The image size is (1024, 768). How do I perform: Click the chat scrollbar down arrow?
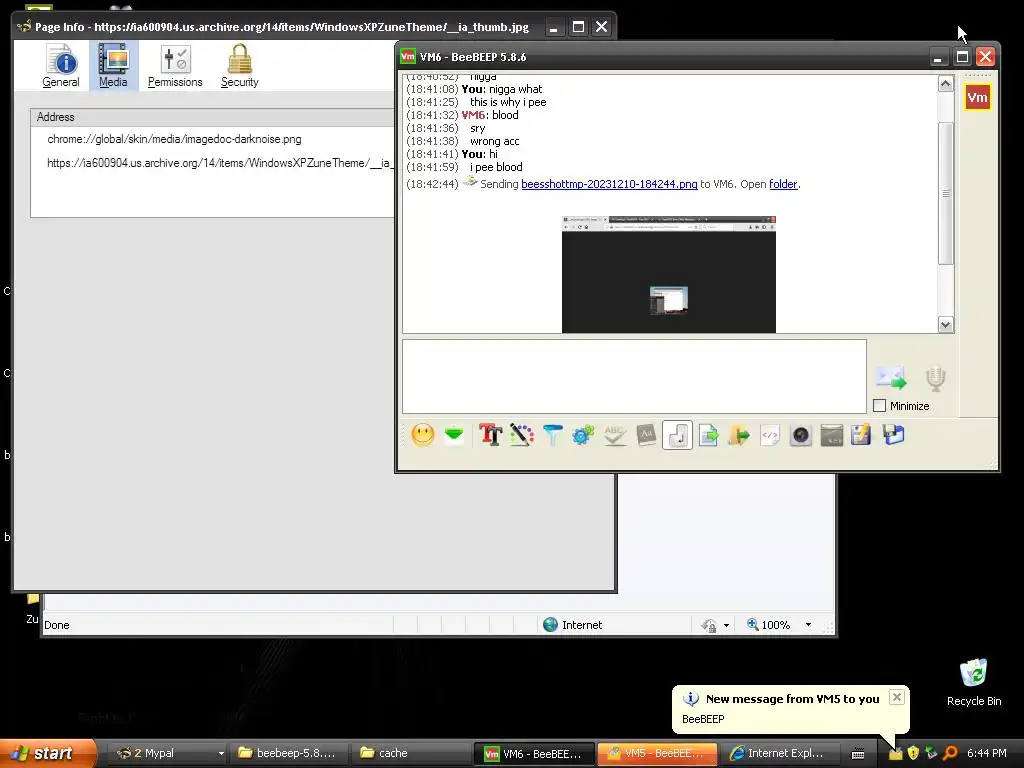tap(946, 325)
